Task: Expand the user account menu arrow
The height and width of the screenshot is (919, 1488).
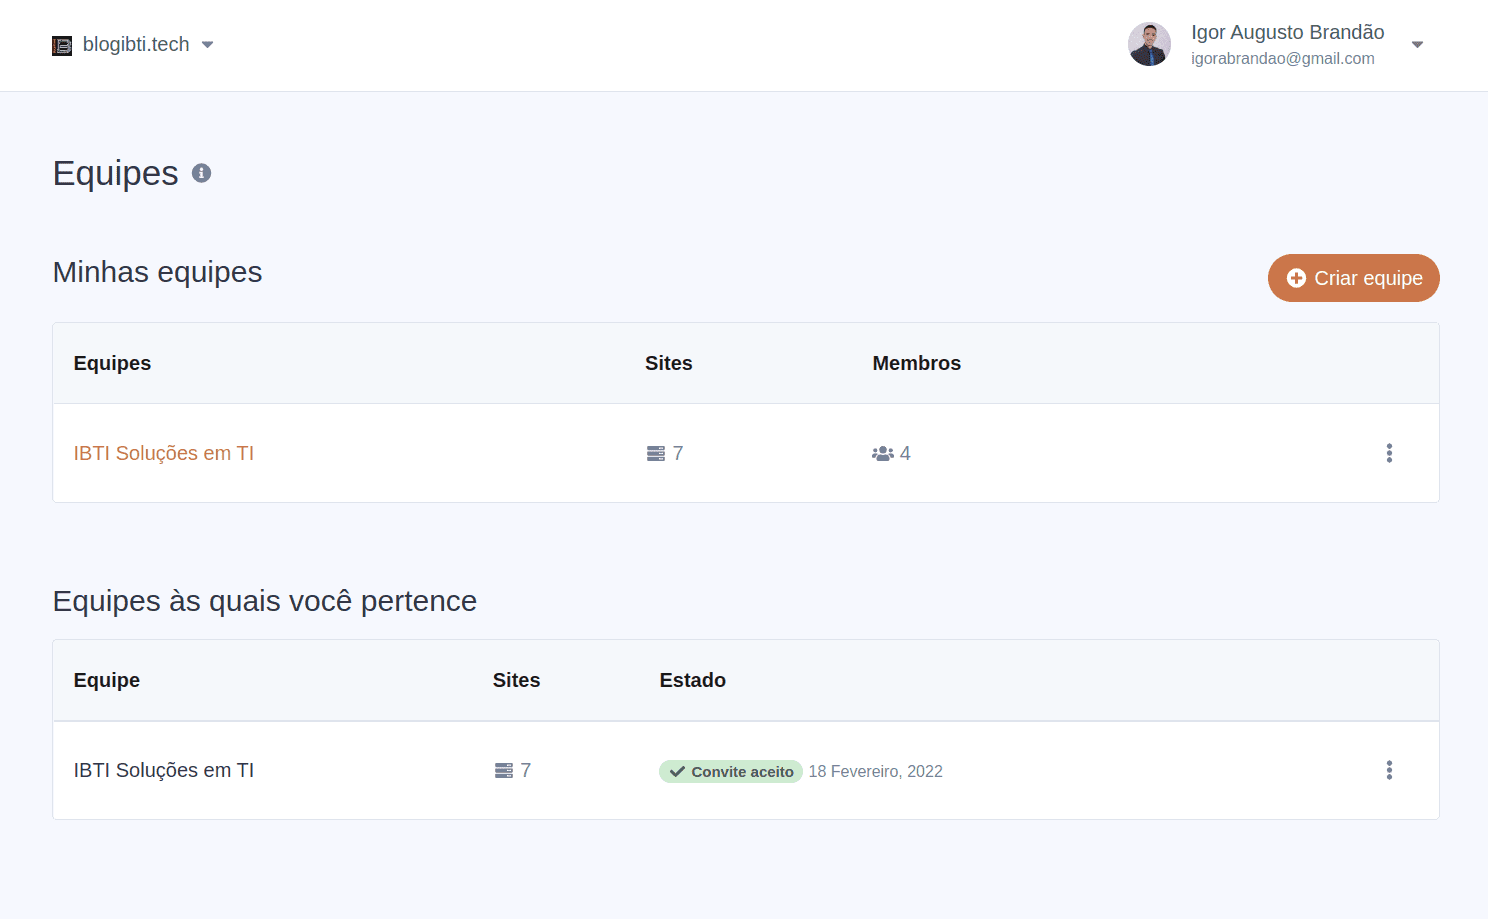Action: click(x=1417, y=45)
